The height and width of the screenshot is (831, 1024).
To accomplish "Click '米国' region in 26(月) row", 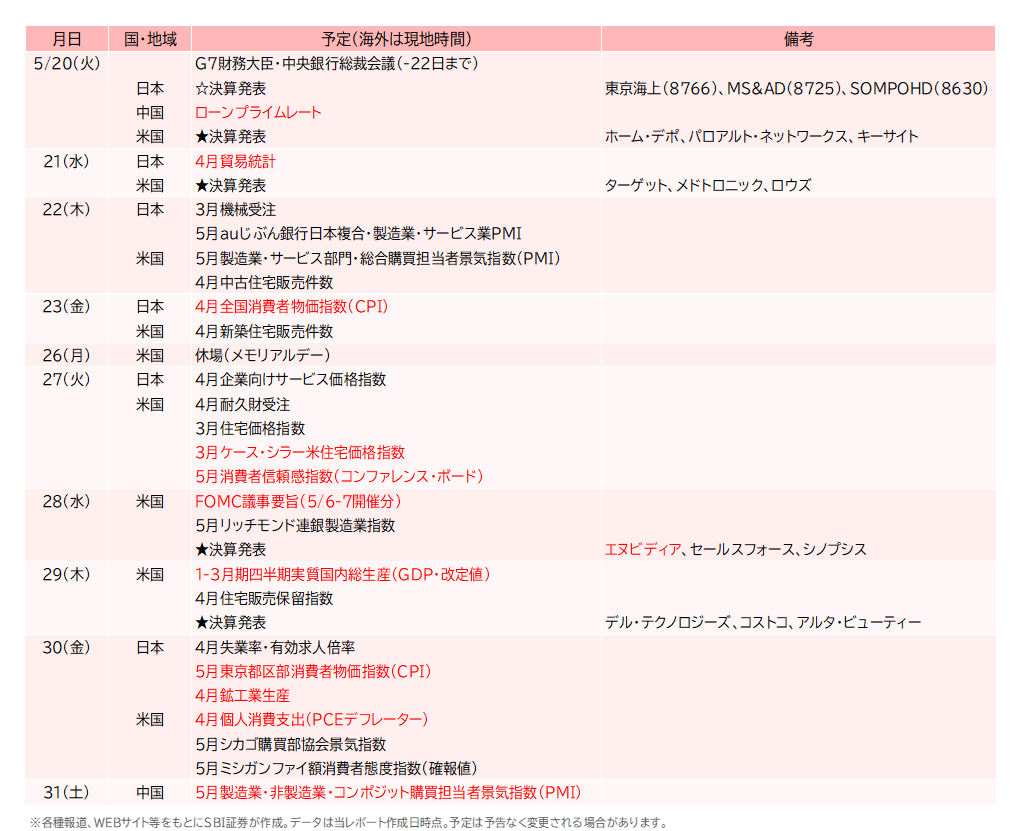I will pyautogui.click(x=150, y=355).
